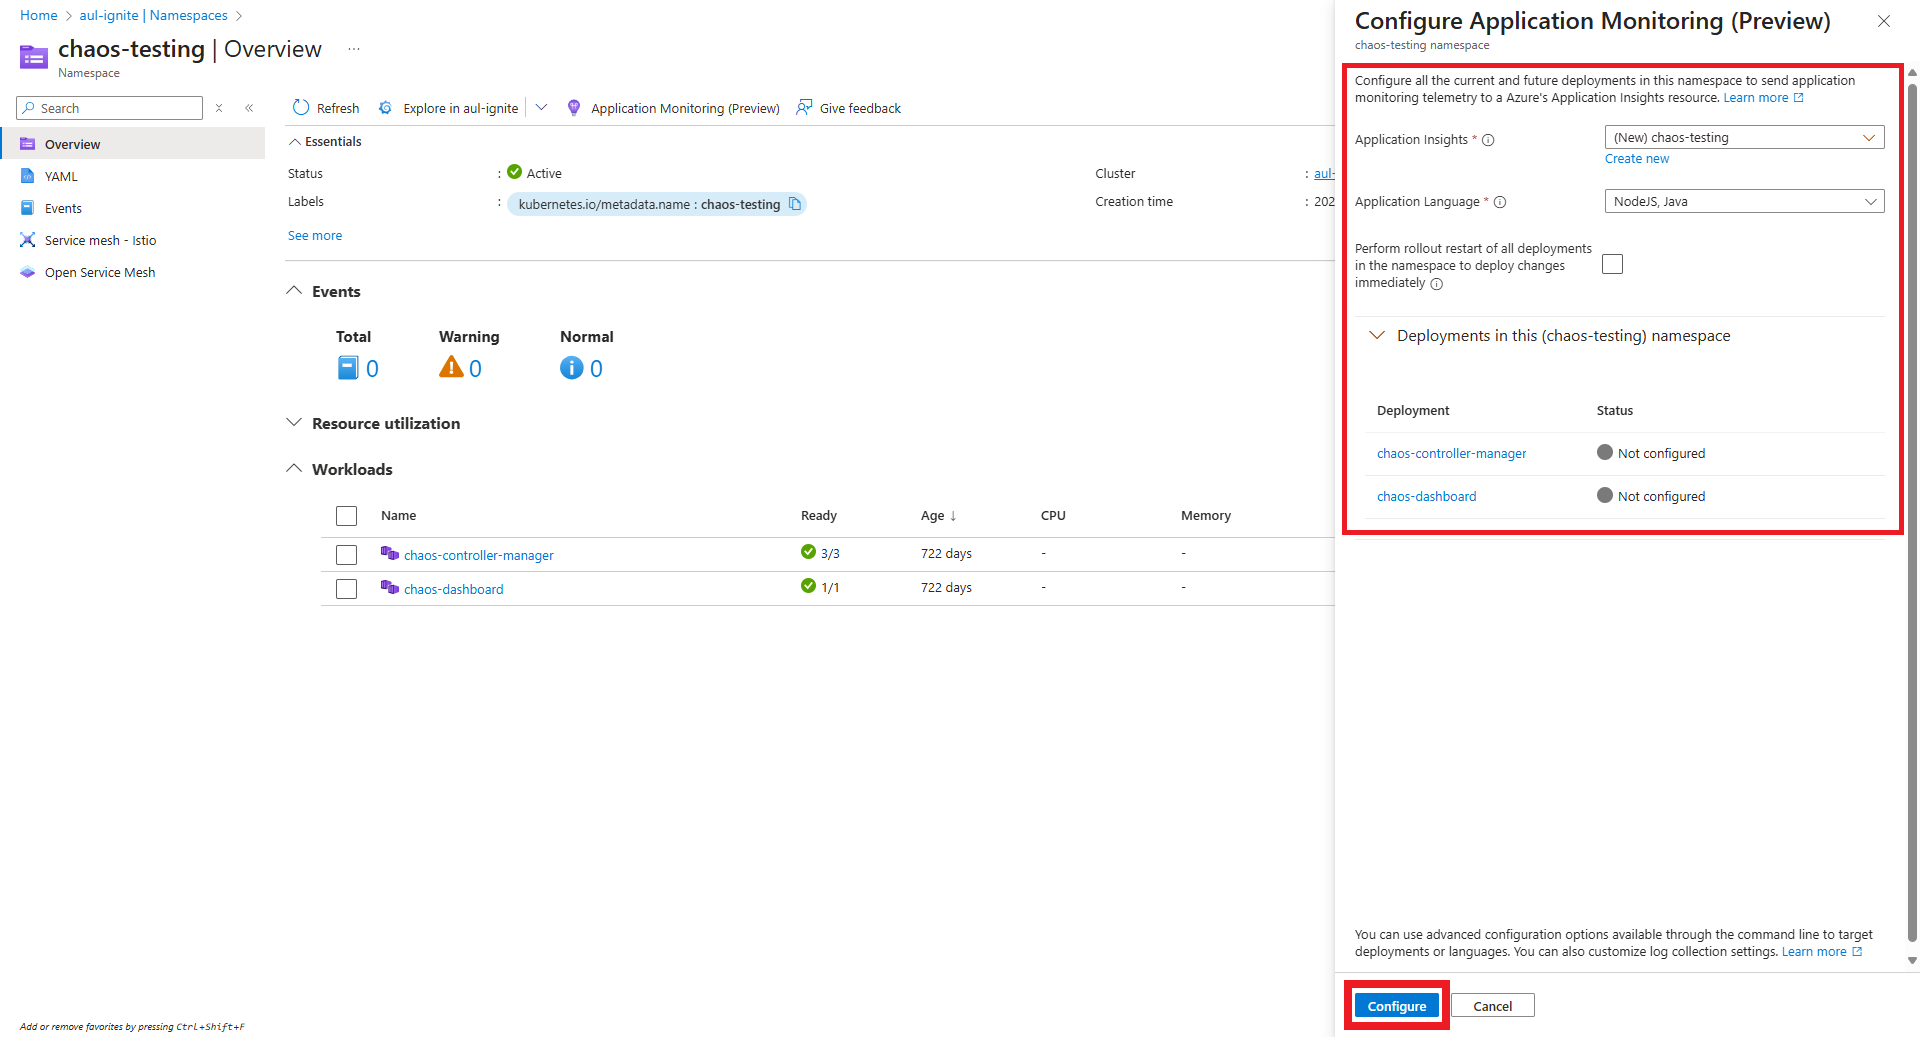The image size is (1920, 1037).
Task: Click the Create new link
Action: coord(1636,159)
